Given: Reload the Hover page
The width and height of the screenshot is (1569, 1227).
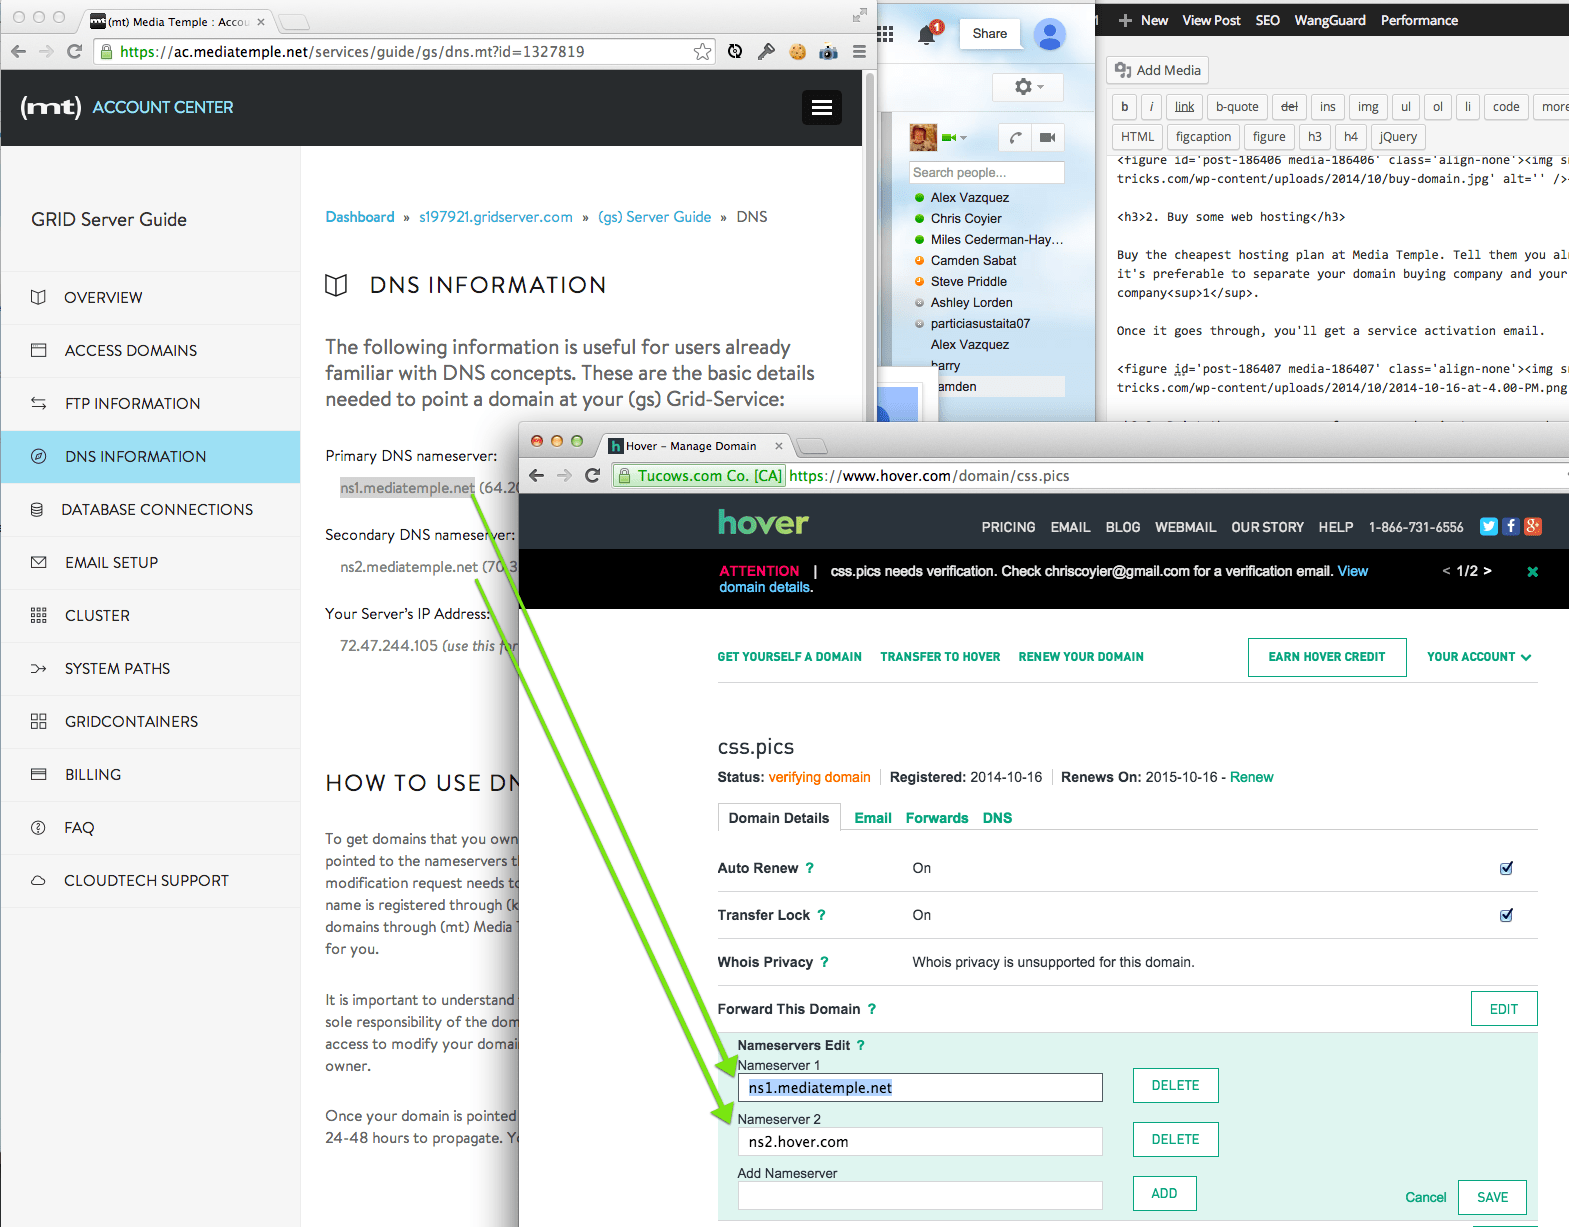Looking at the screenshot, I should click(592, 475).
